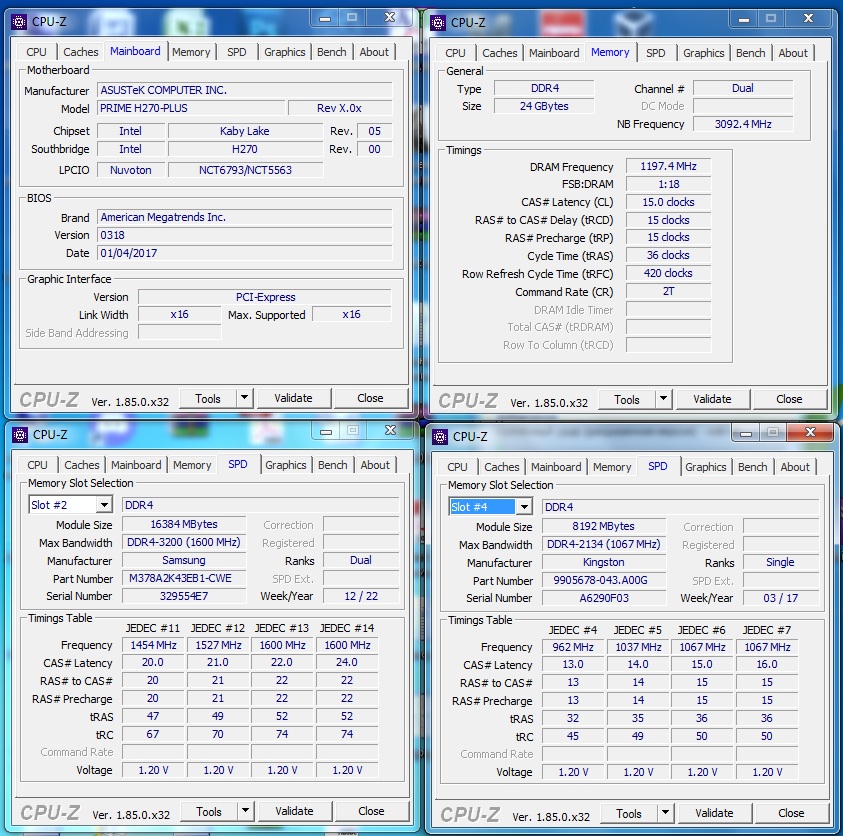Click the DRAM Frequency value 1197.4 MHz
Viewport: 843px width, 836px height.
tap(667, 166)
